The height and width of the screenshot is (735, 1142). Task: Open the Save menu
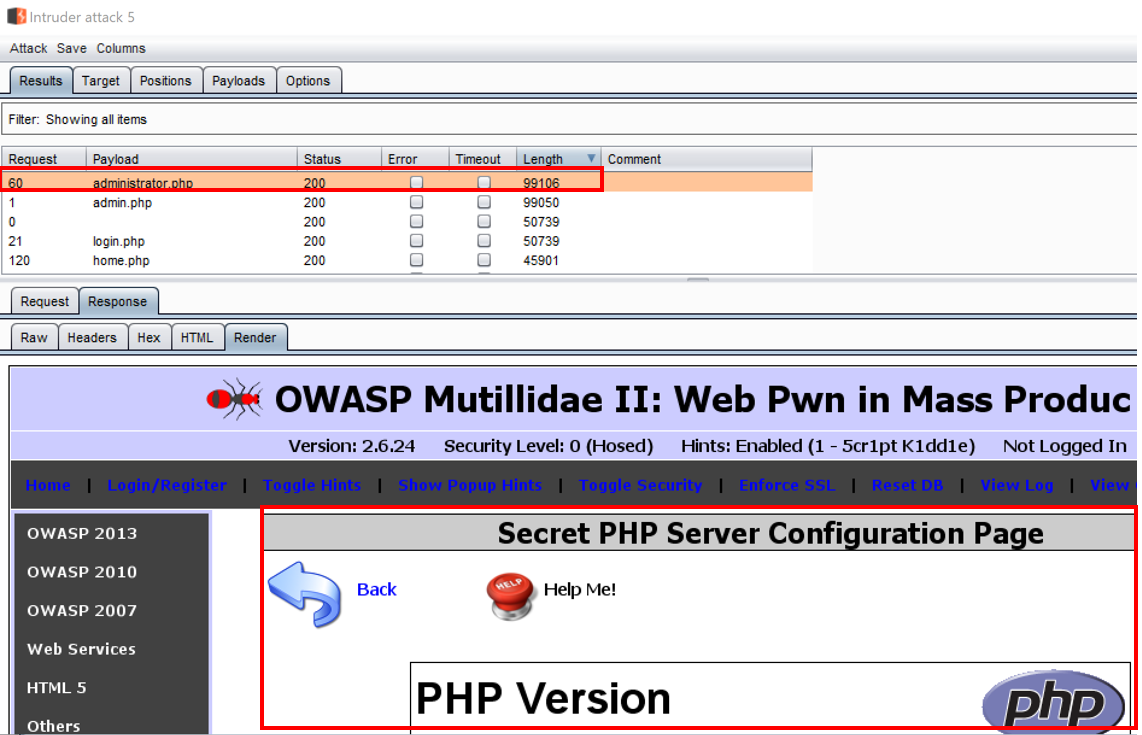point(71,48)
